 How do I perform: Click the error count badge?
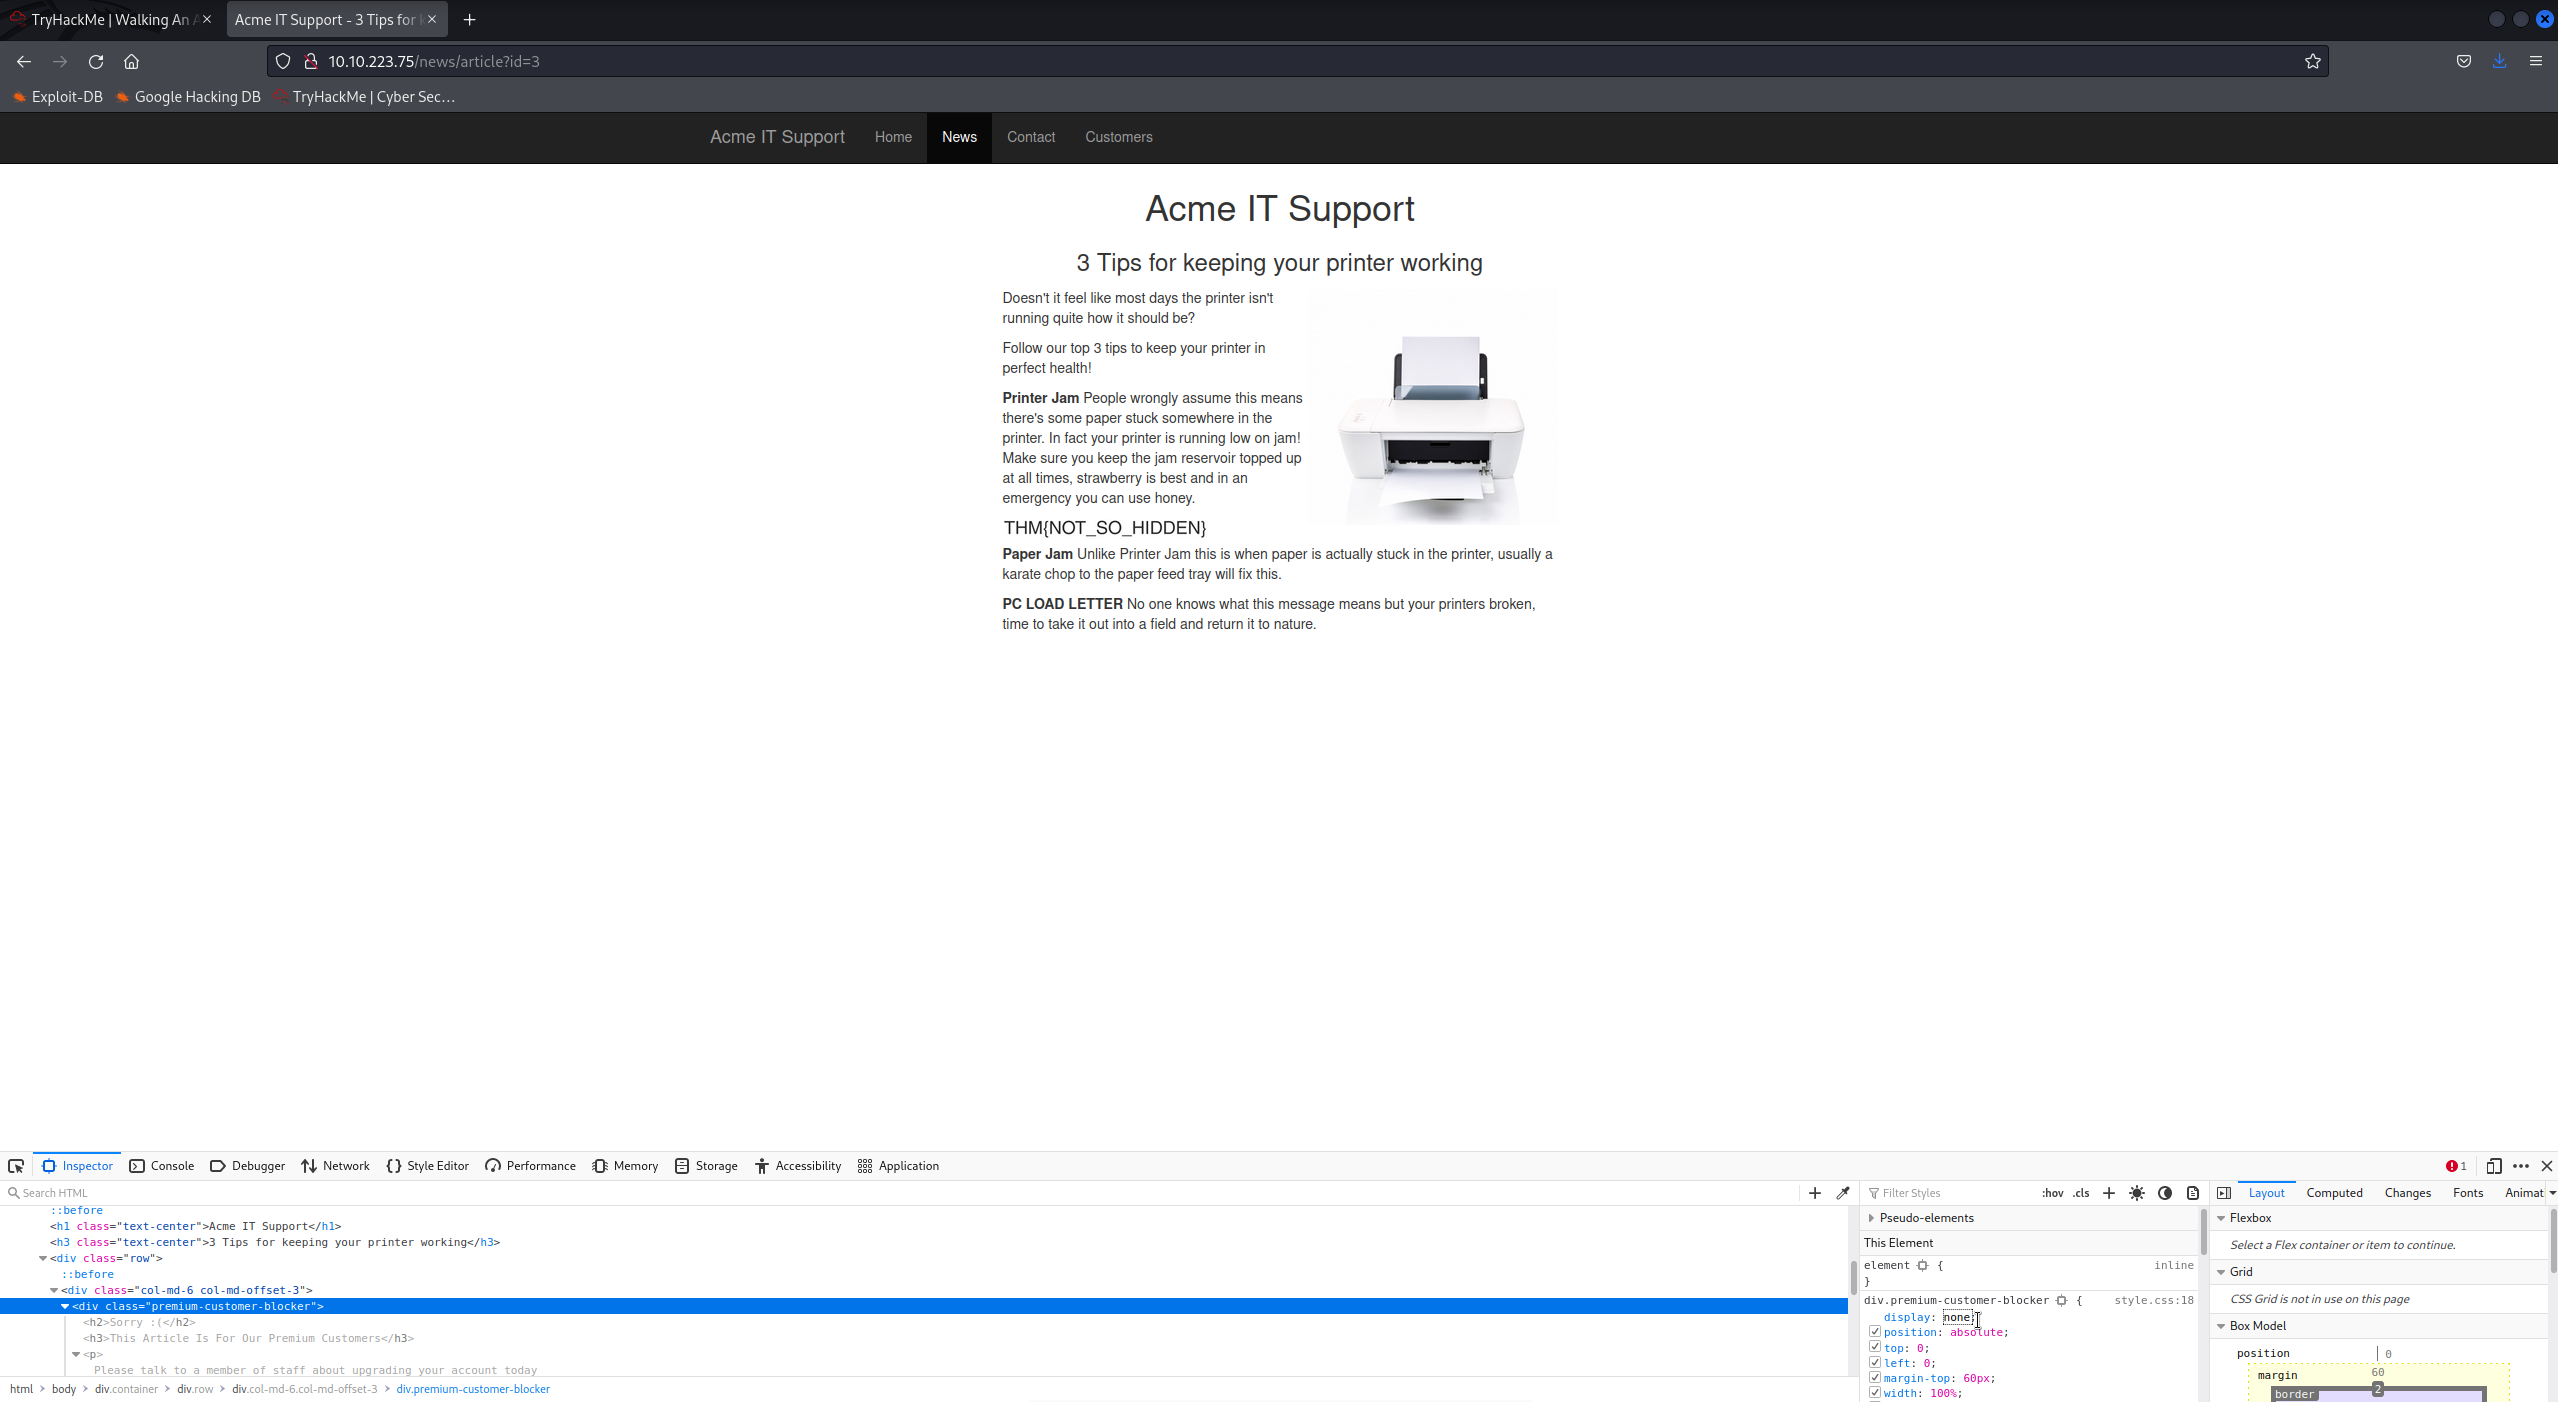(x=2456, y=1166)
